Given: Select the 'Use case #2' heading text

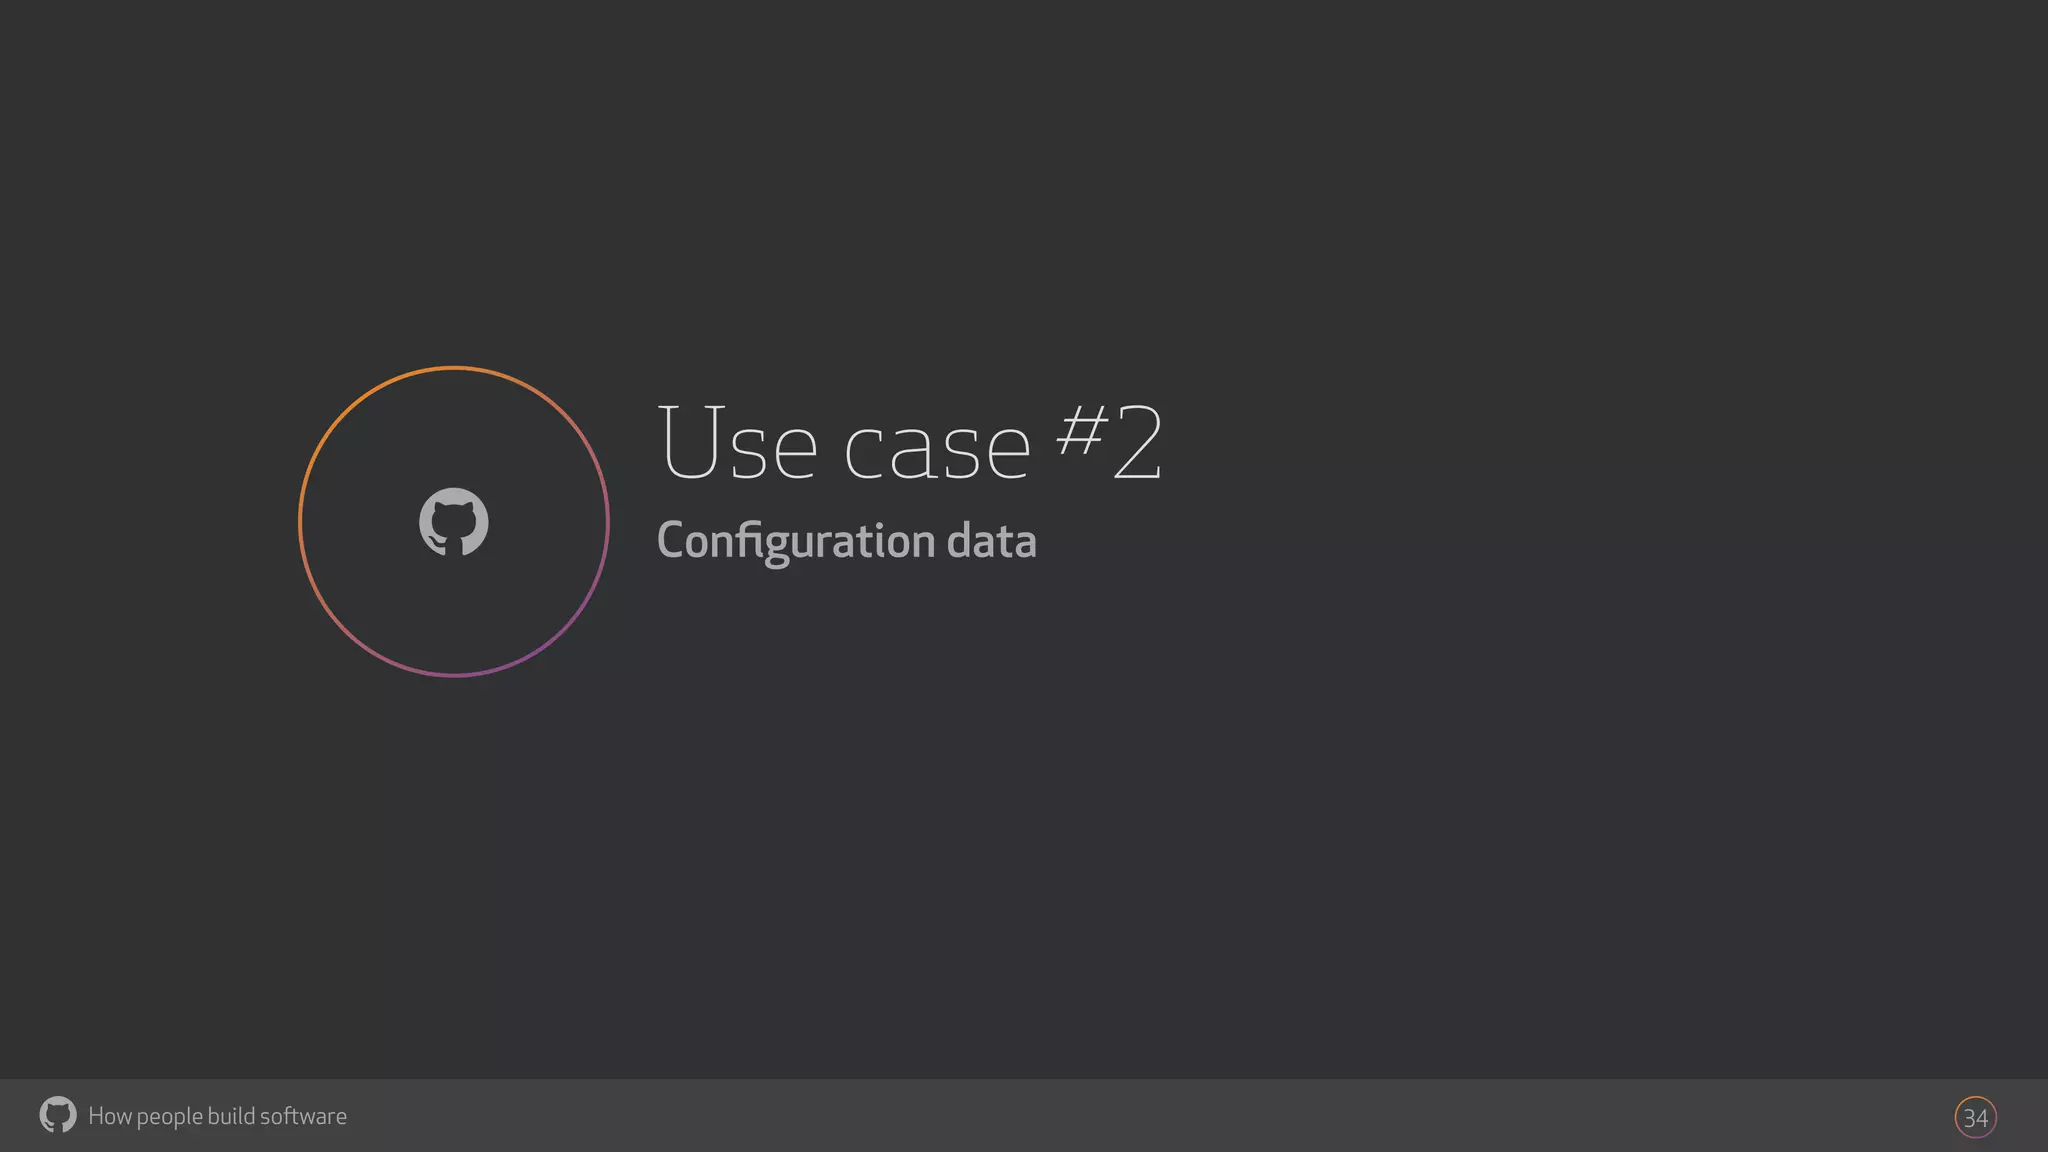Looking at the screenshot, I should click(910, 441).
